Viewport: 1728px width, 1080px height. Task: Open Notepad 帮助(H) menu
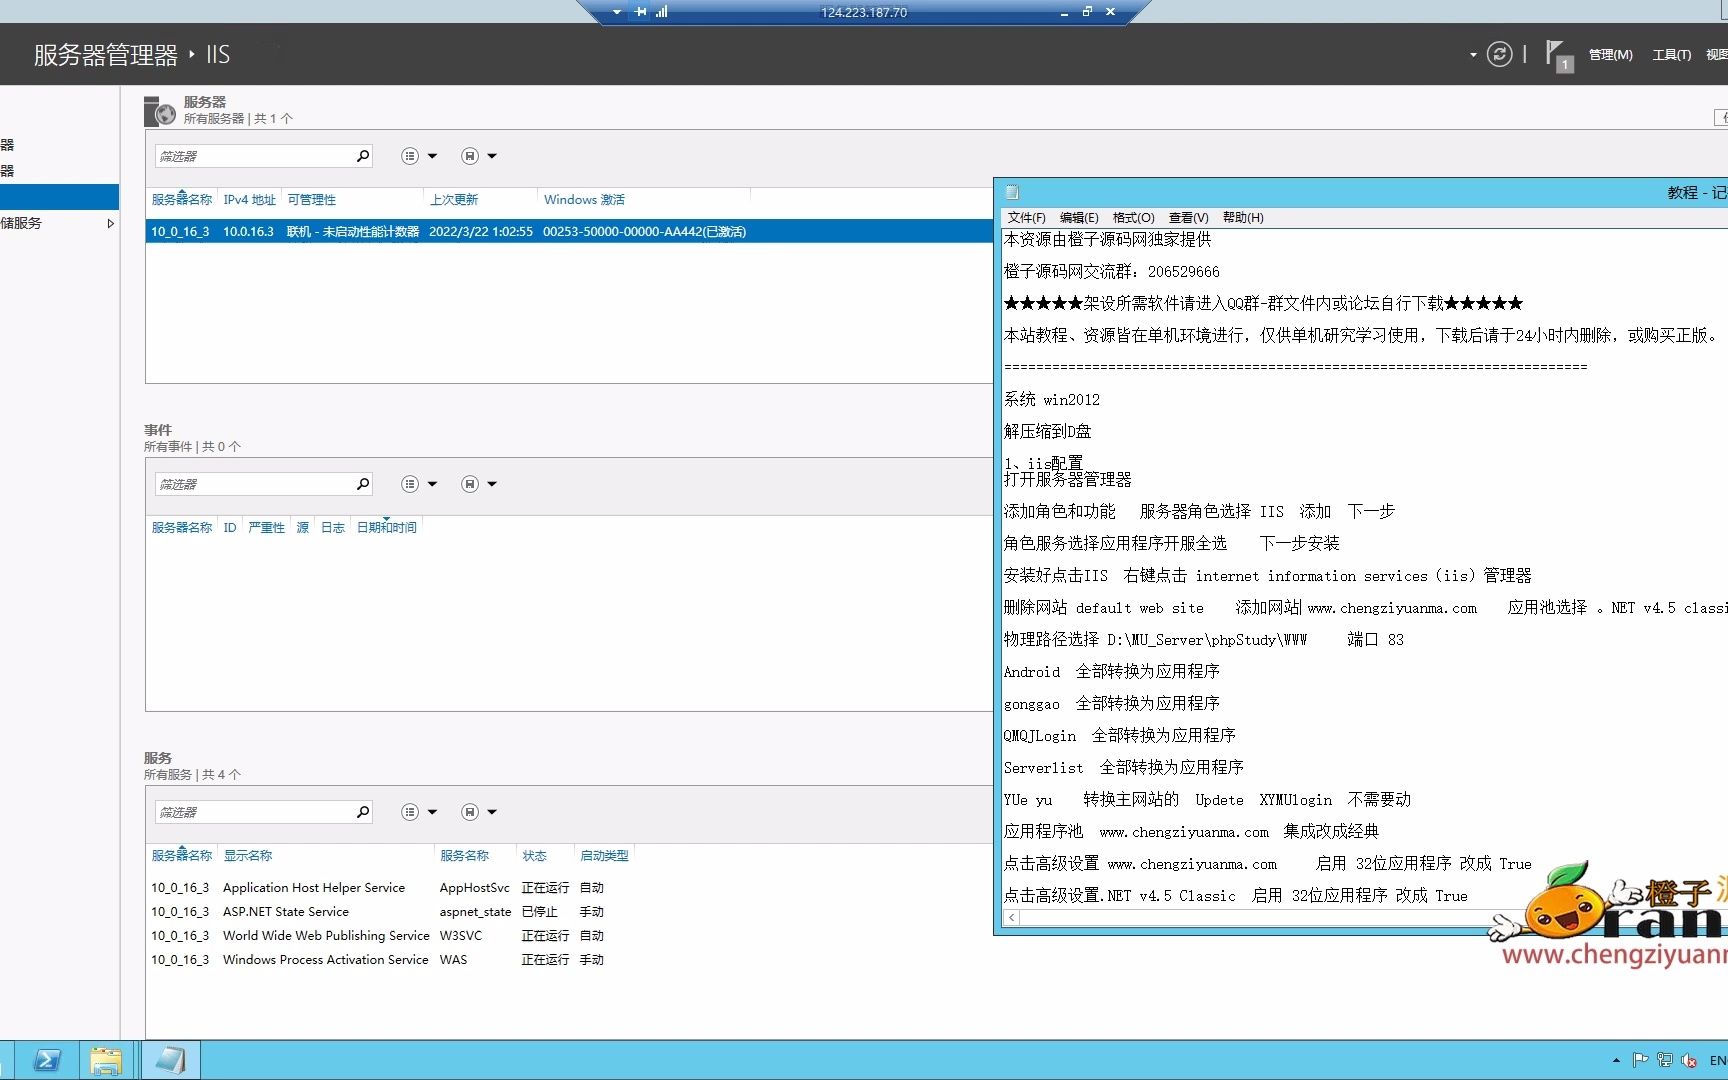tap(1243, 218)
